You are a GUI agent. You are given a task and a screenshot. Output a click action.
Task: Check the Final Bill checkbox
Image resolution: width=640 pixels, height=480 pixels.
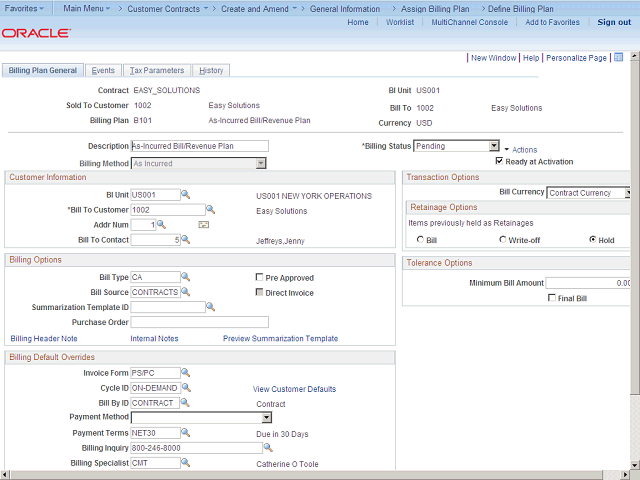(552, 298)
